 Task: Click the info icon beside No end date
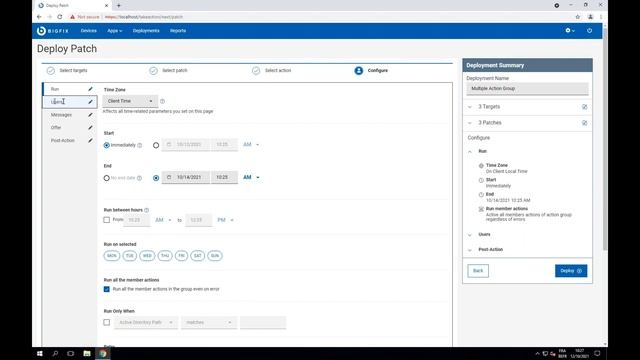tap(140, 178)
